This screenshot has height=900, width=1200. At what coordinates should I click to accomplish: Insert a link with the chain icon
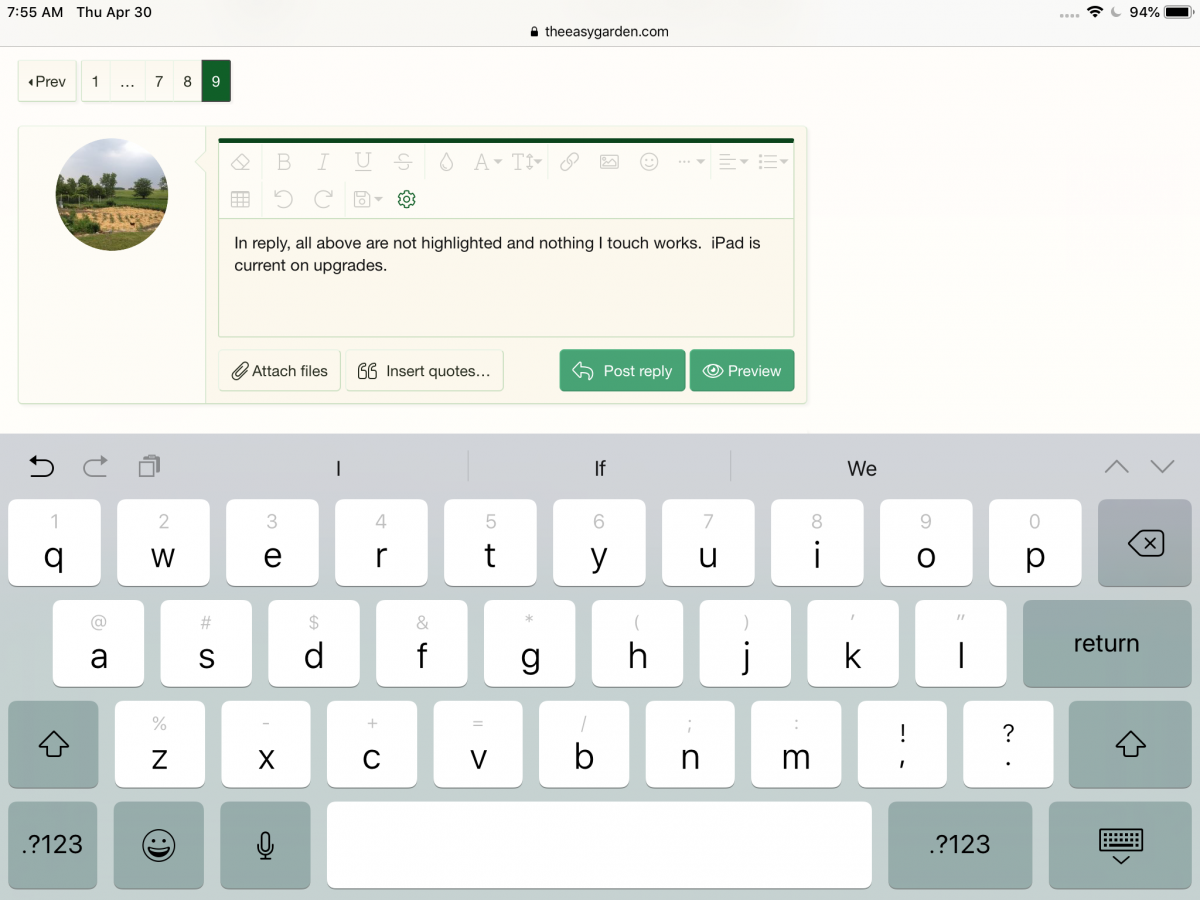569,162
